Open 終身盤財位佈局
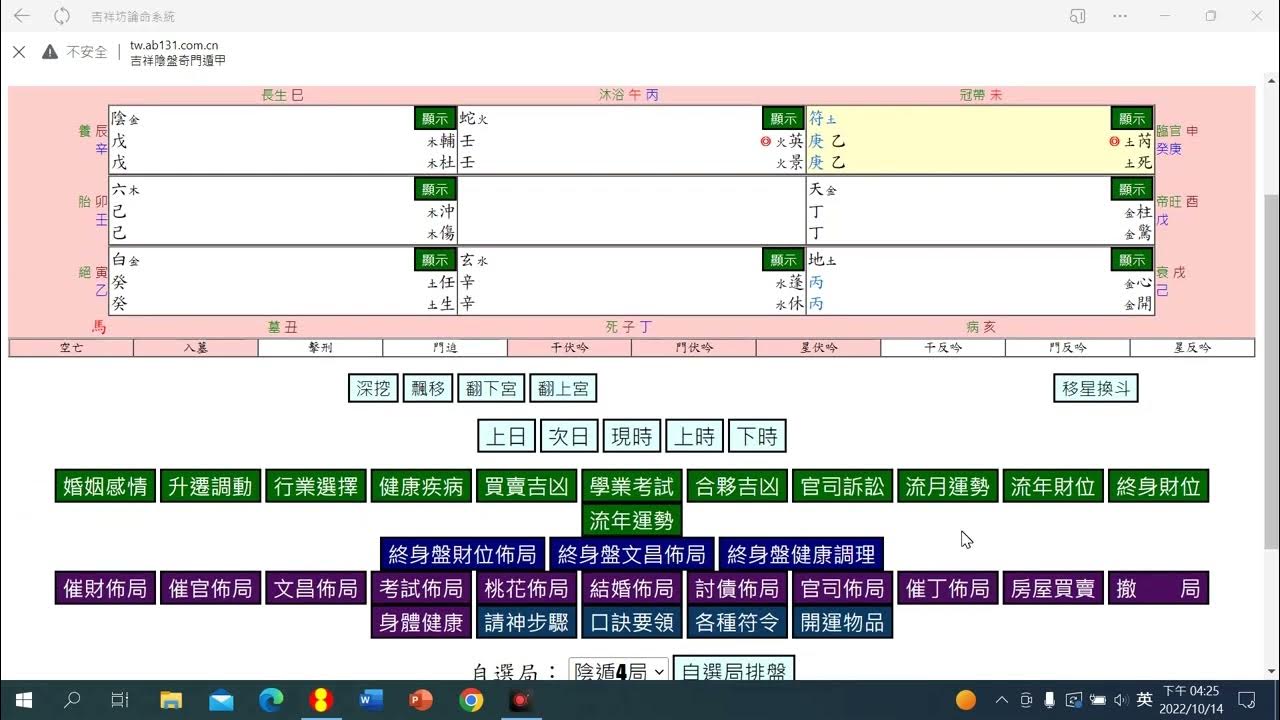The width and height of the screenshot is (1280, 720). pyautogui.click(x=462, y=554)
